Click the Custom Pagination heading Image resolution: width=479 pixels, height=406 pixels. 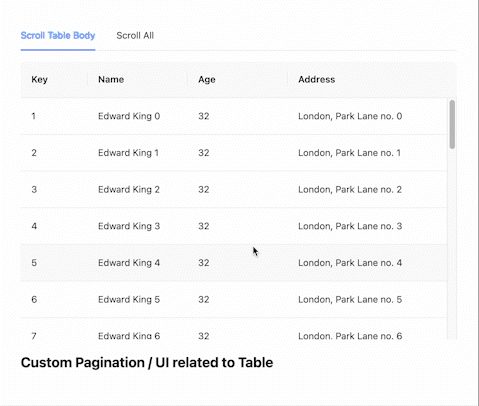tap(147, 363)
